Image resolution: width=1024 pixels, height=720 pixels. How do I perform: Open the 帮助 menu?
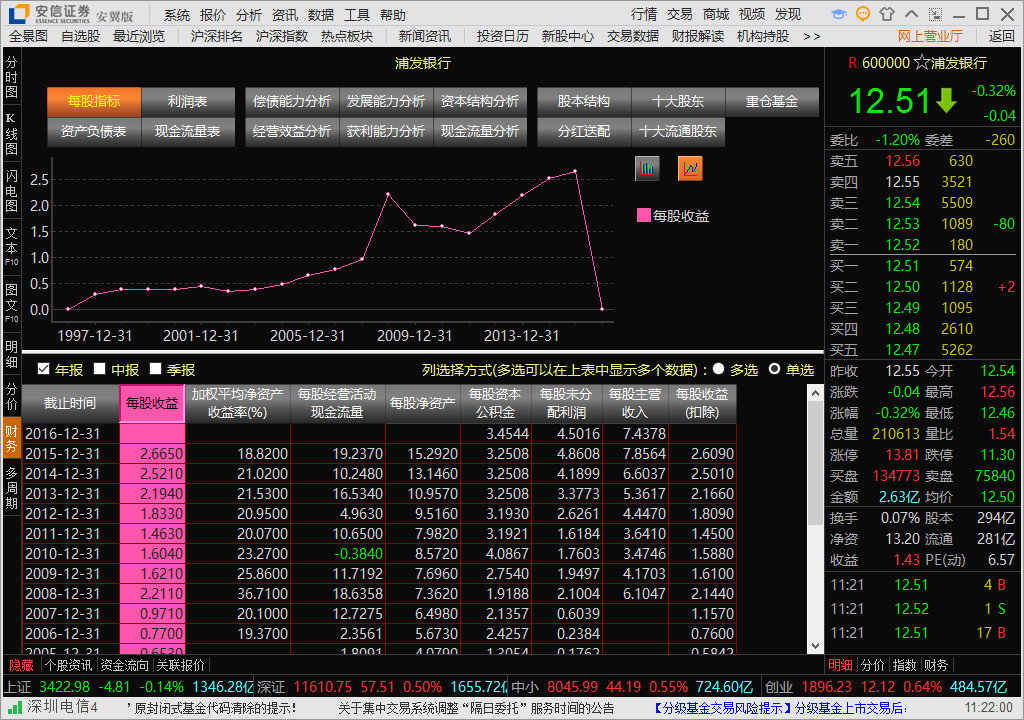point(392,15)
